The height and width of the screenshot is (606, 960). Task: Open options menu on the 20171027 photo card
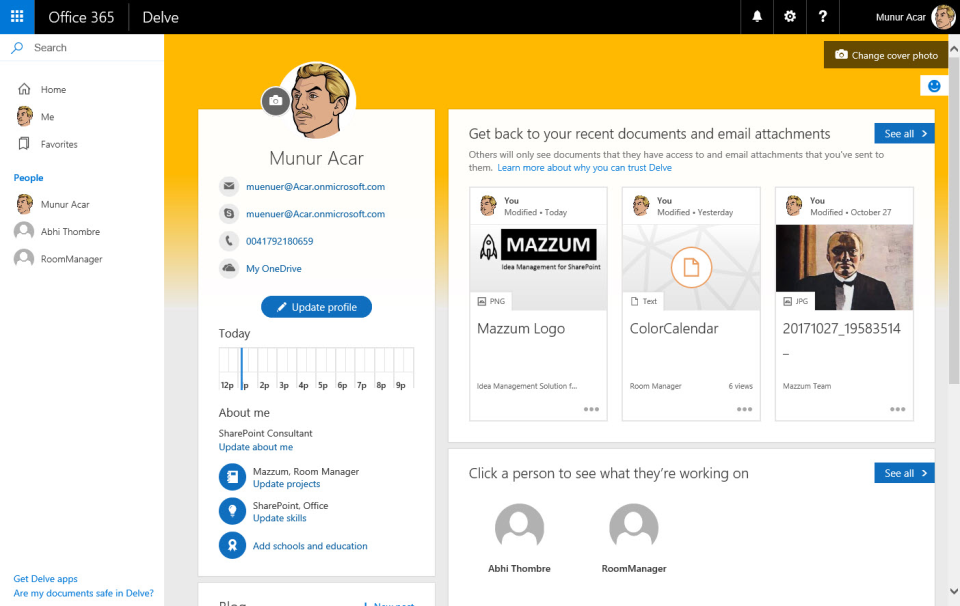point(897,407)
